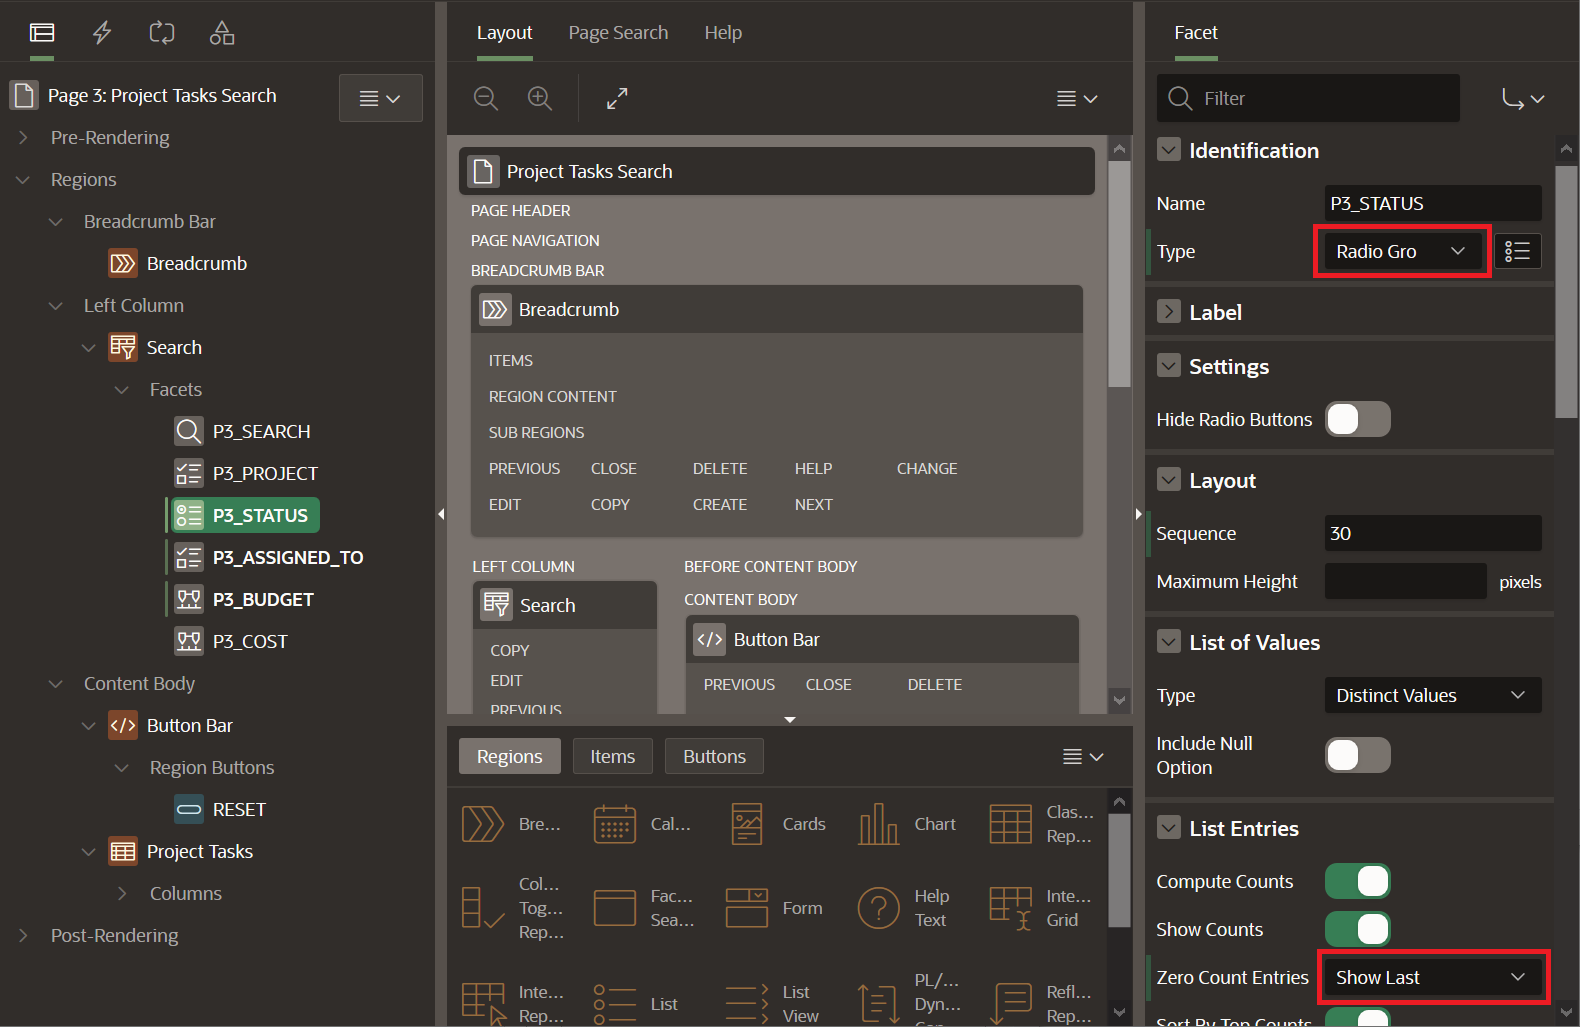Expand the Post-Rendering tree node
Image resolution: width=1580 pixels, height=1027 pixels.
point(23,935)
